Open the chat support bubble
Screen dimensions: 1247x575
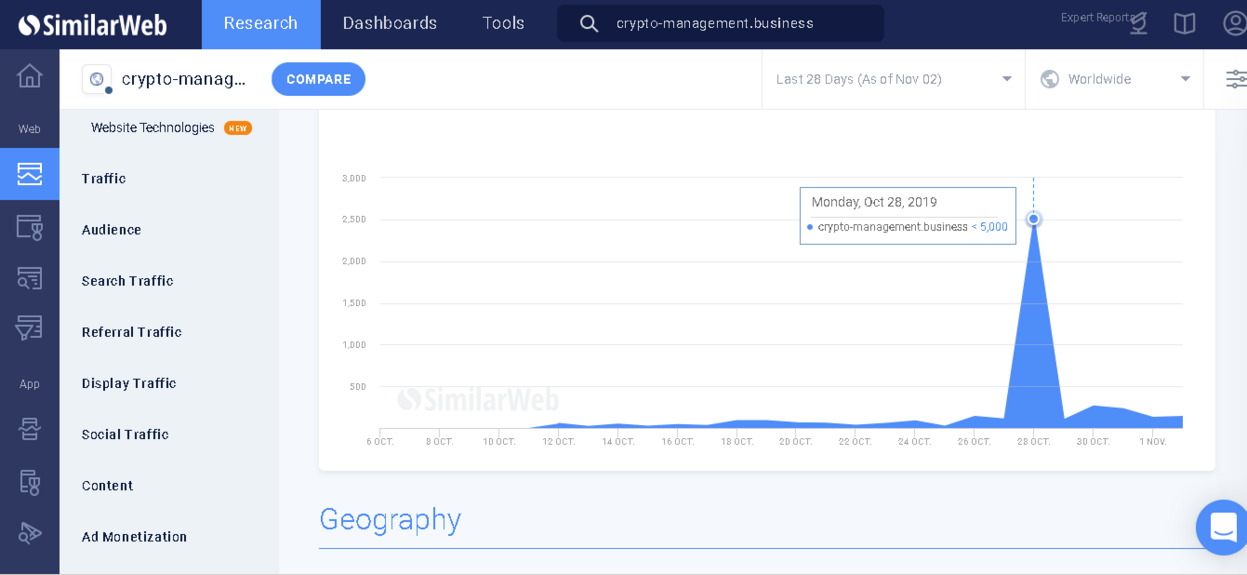(1223, 527)
